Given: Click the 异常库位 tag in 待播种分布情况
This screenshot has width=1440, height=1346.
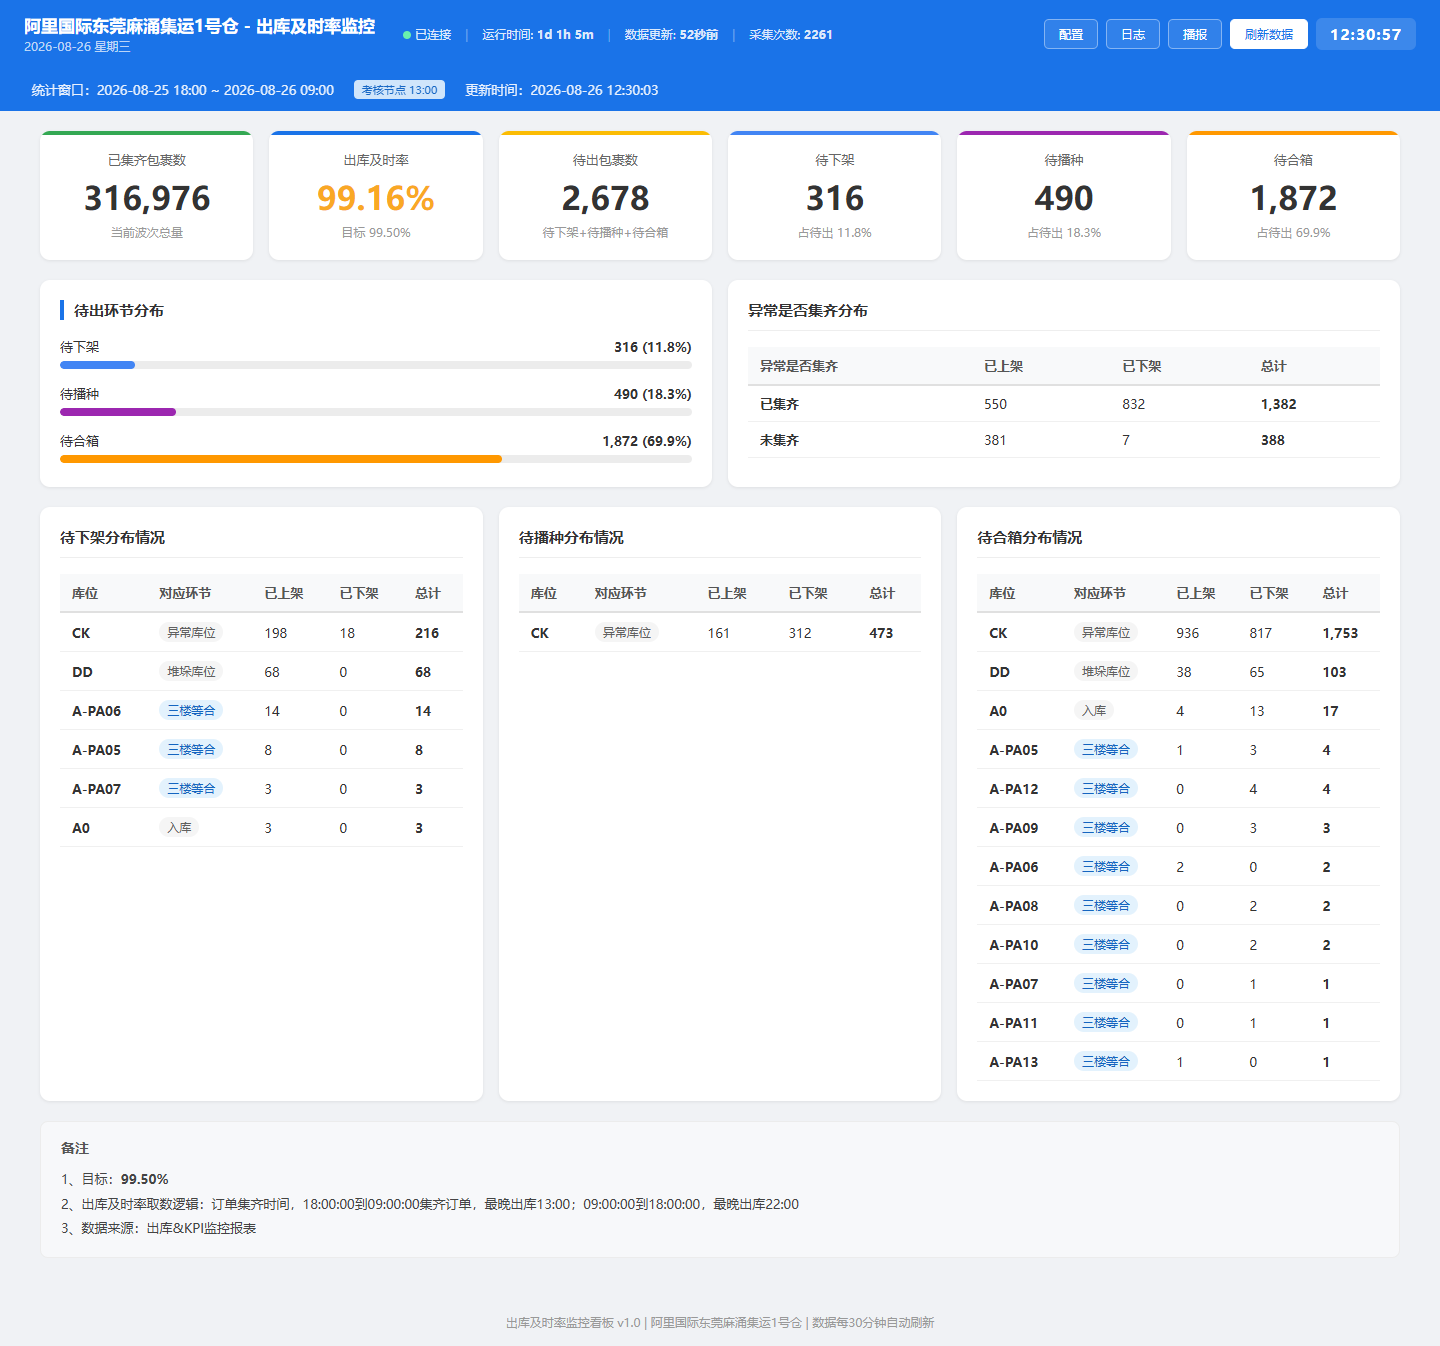Looking at the screenshot, I should pyautogui.click(x=627, y=633).
